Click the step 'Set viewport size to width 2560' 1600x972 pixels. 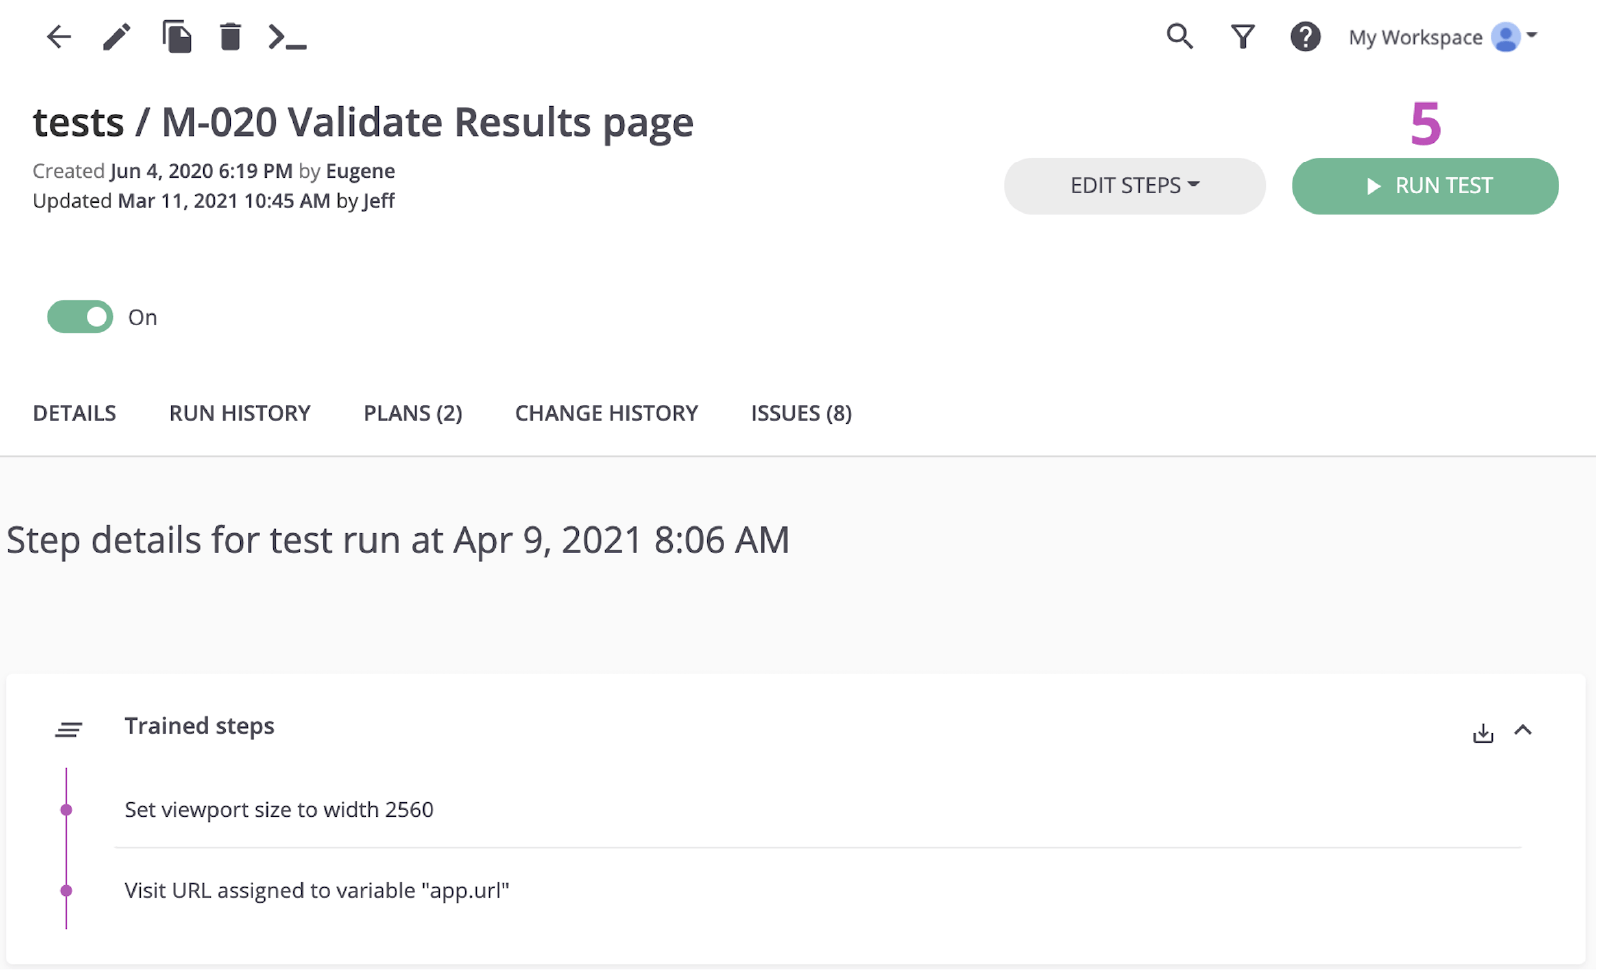[x=279, y=809]
